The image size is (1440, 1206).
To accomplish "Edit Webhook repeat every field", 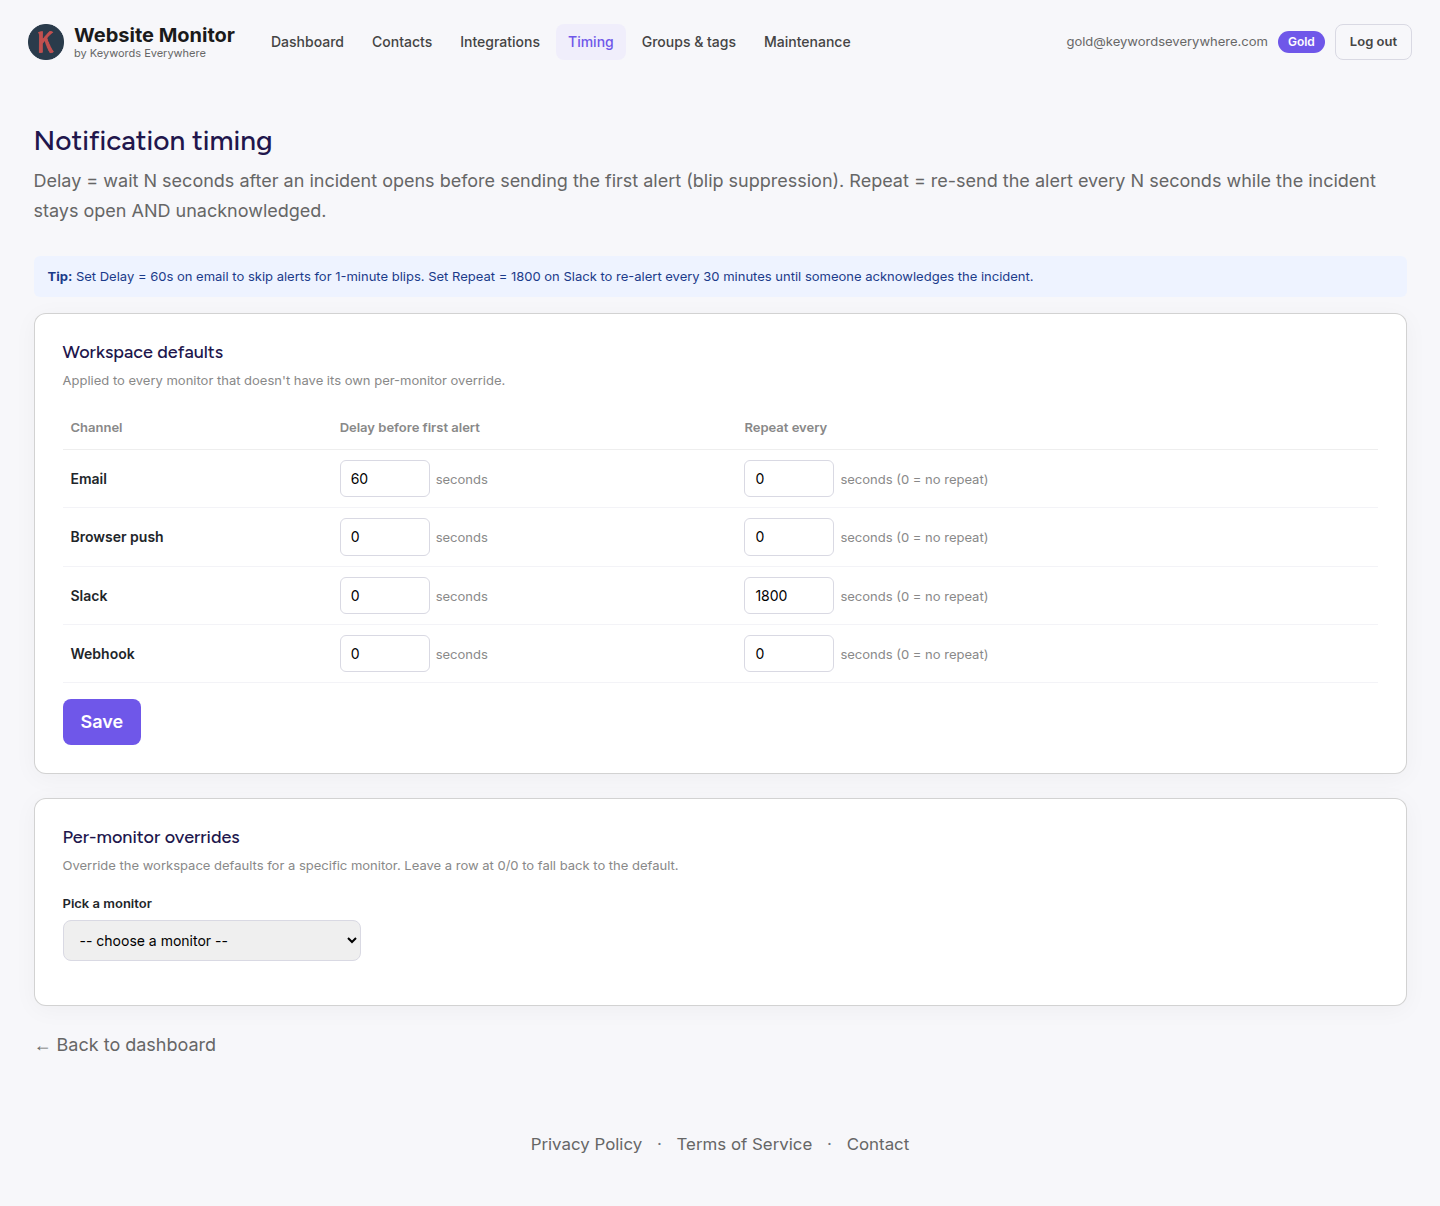I will [789, 654].
